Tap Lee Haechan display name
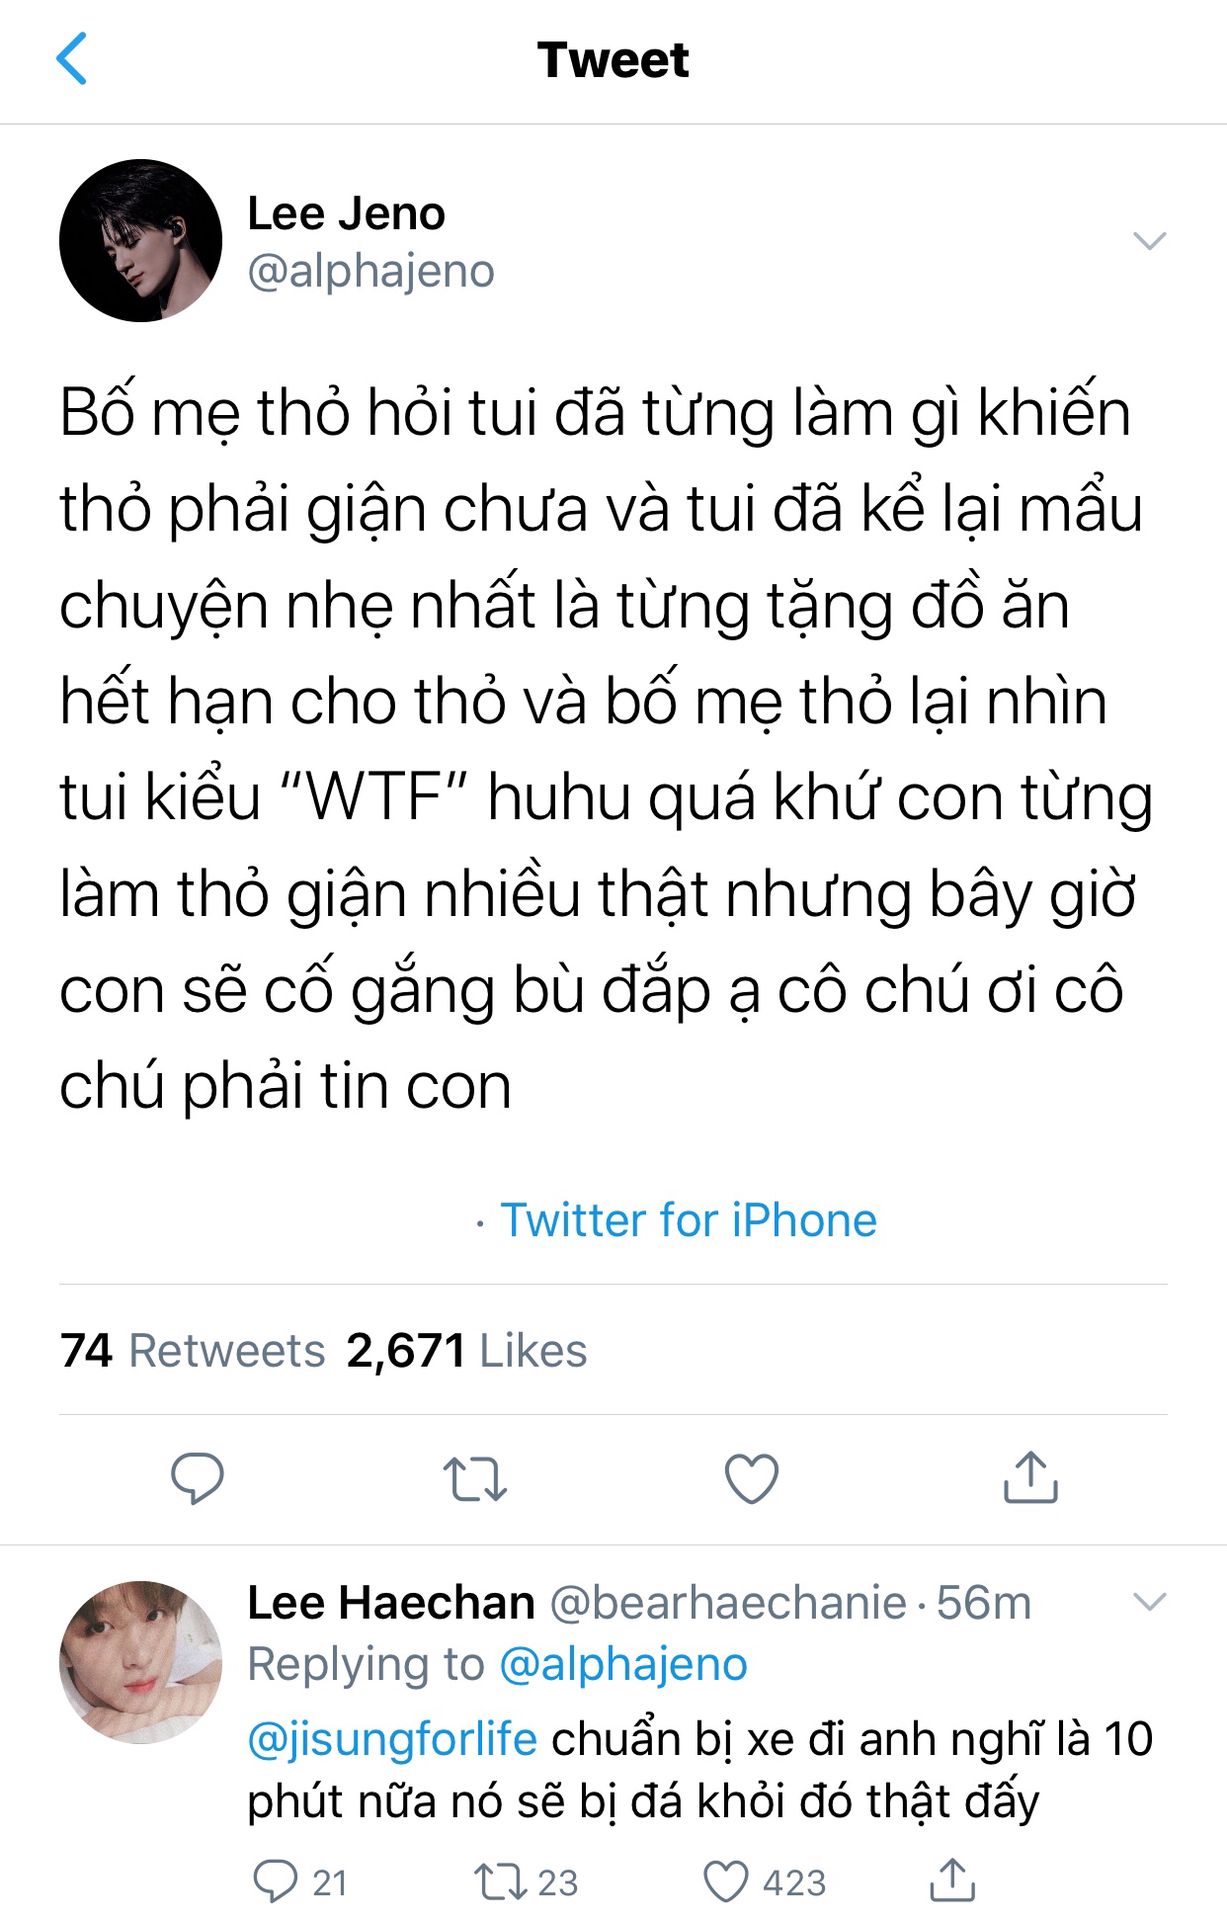1227x1920 pixels. 391,1602
